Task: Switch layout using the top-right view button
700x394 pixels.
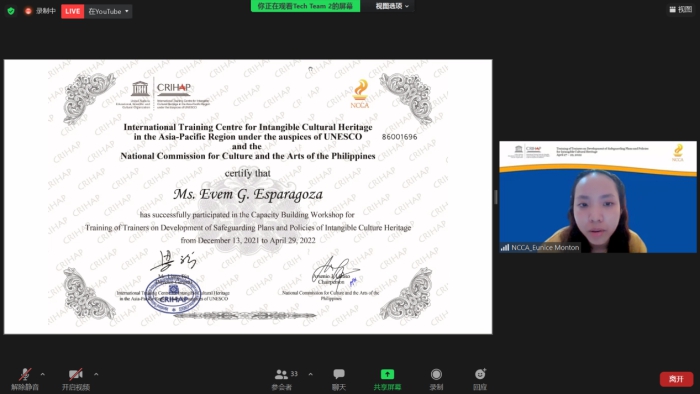Action: pyautogui.click(x=680, y=9)
